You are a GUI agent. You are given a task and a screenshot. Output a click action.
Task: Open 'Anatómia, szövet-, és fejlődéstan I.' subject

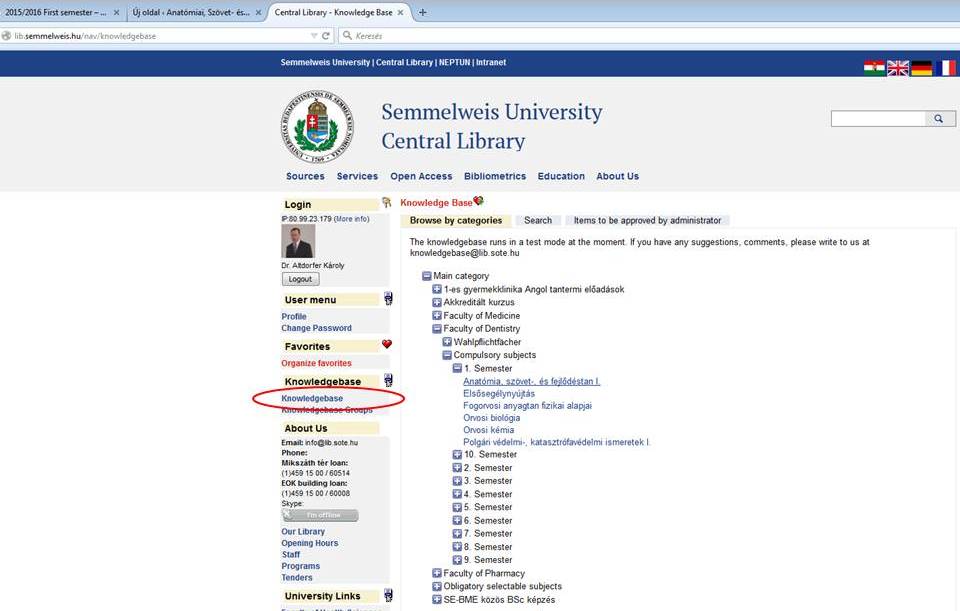(x=531, y=381)
